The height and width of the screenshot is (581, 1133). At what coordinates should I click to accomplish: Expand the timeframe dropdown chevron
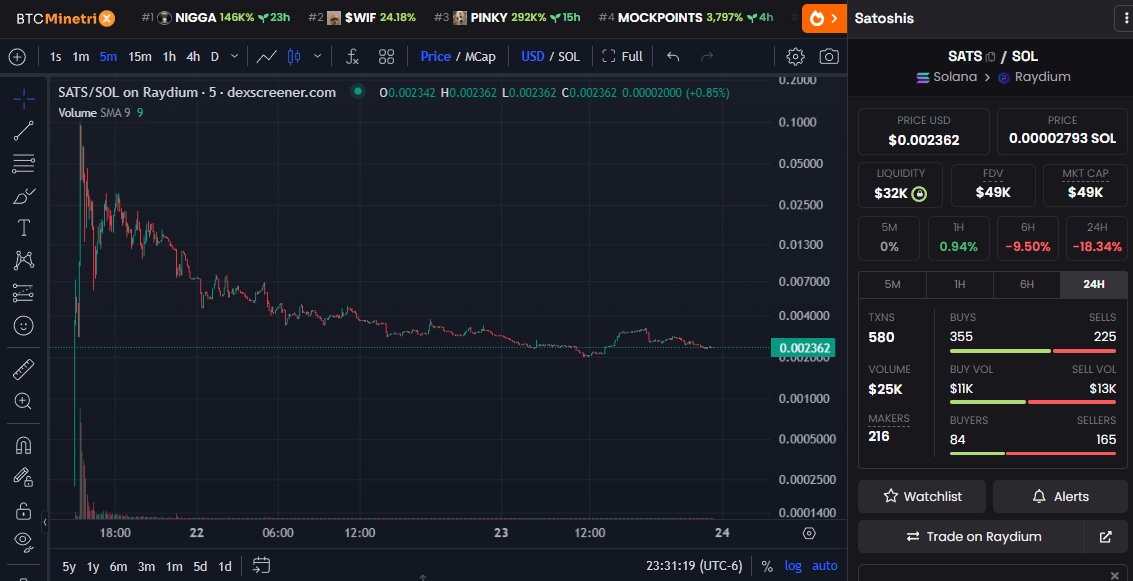click(234, 56)
